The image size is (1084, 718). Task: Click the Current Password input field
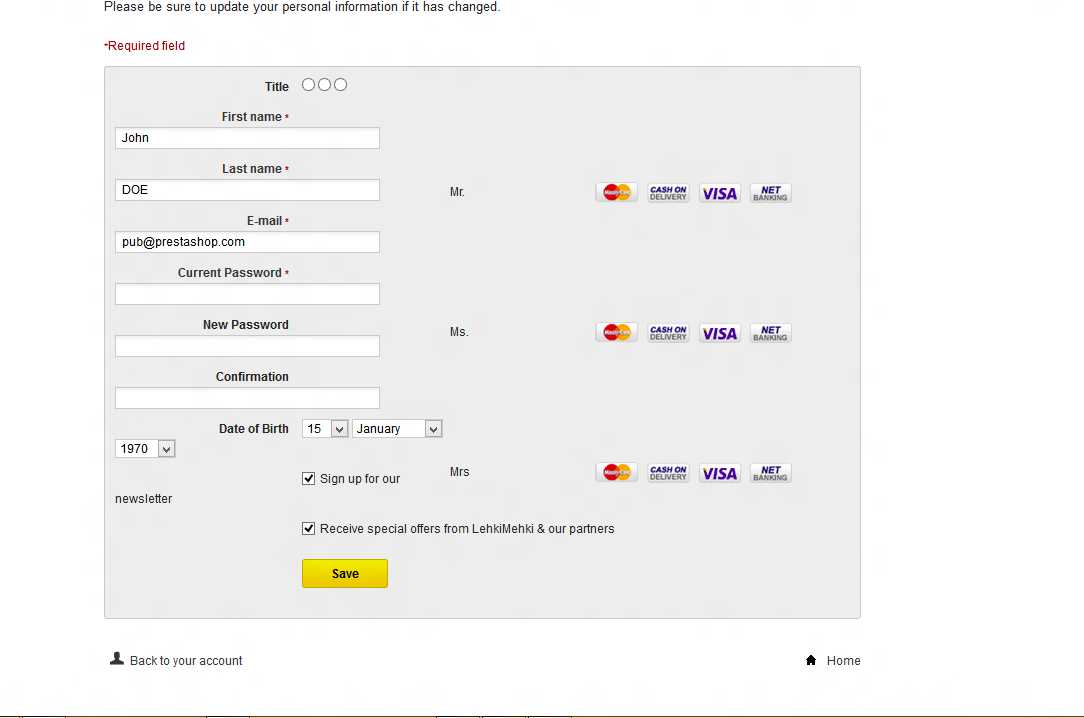pos(247,294)
